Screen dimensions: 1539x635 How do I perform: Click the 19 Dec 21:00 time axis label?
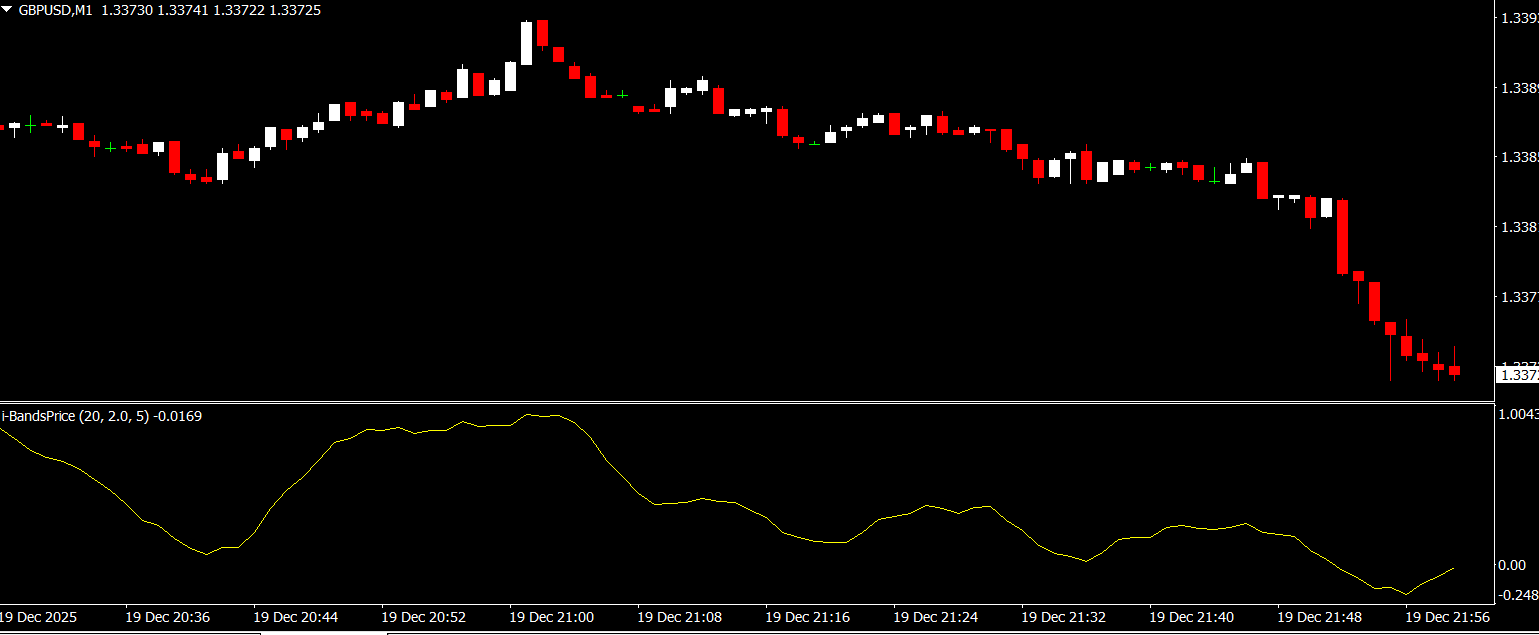tap(551, 617)
